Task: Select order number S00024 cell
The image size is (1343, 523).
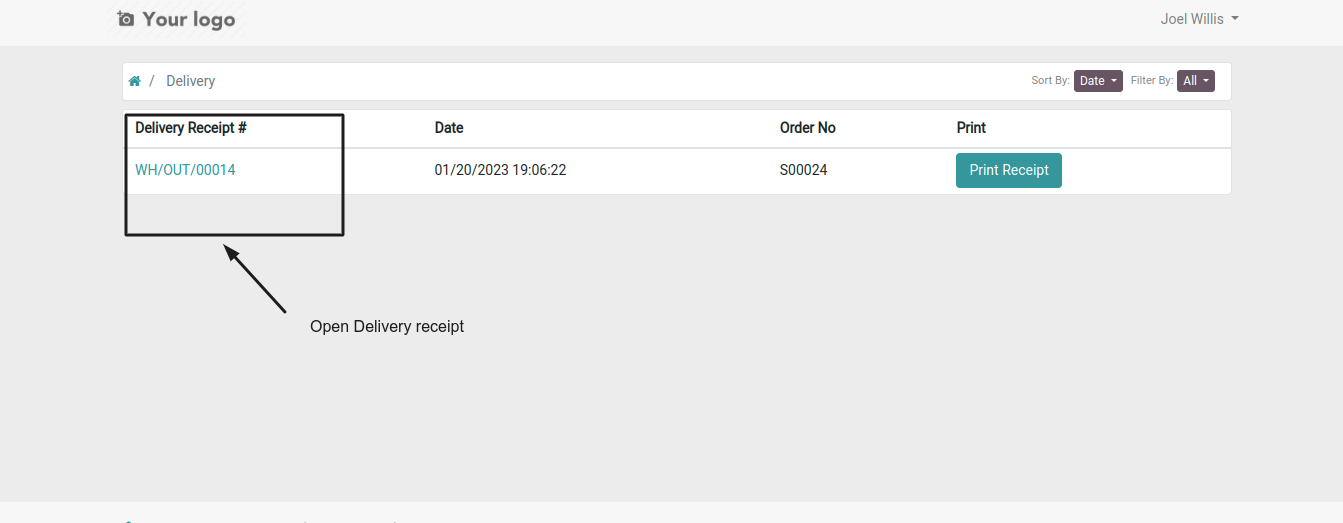Action: [804, 170]
